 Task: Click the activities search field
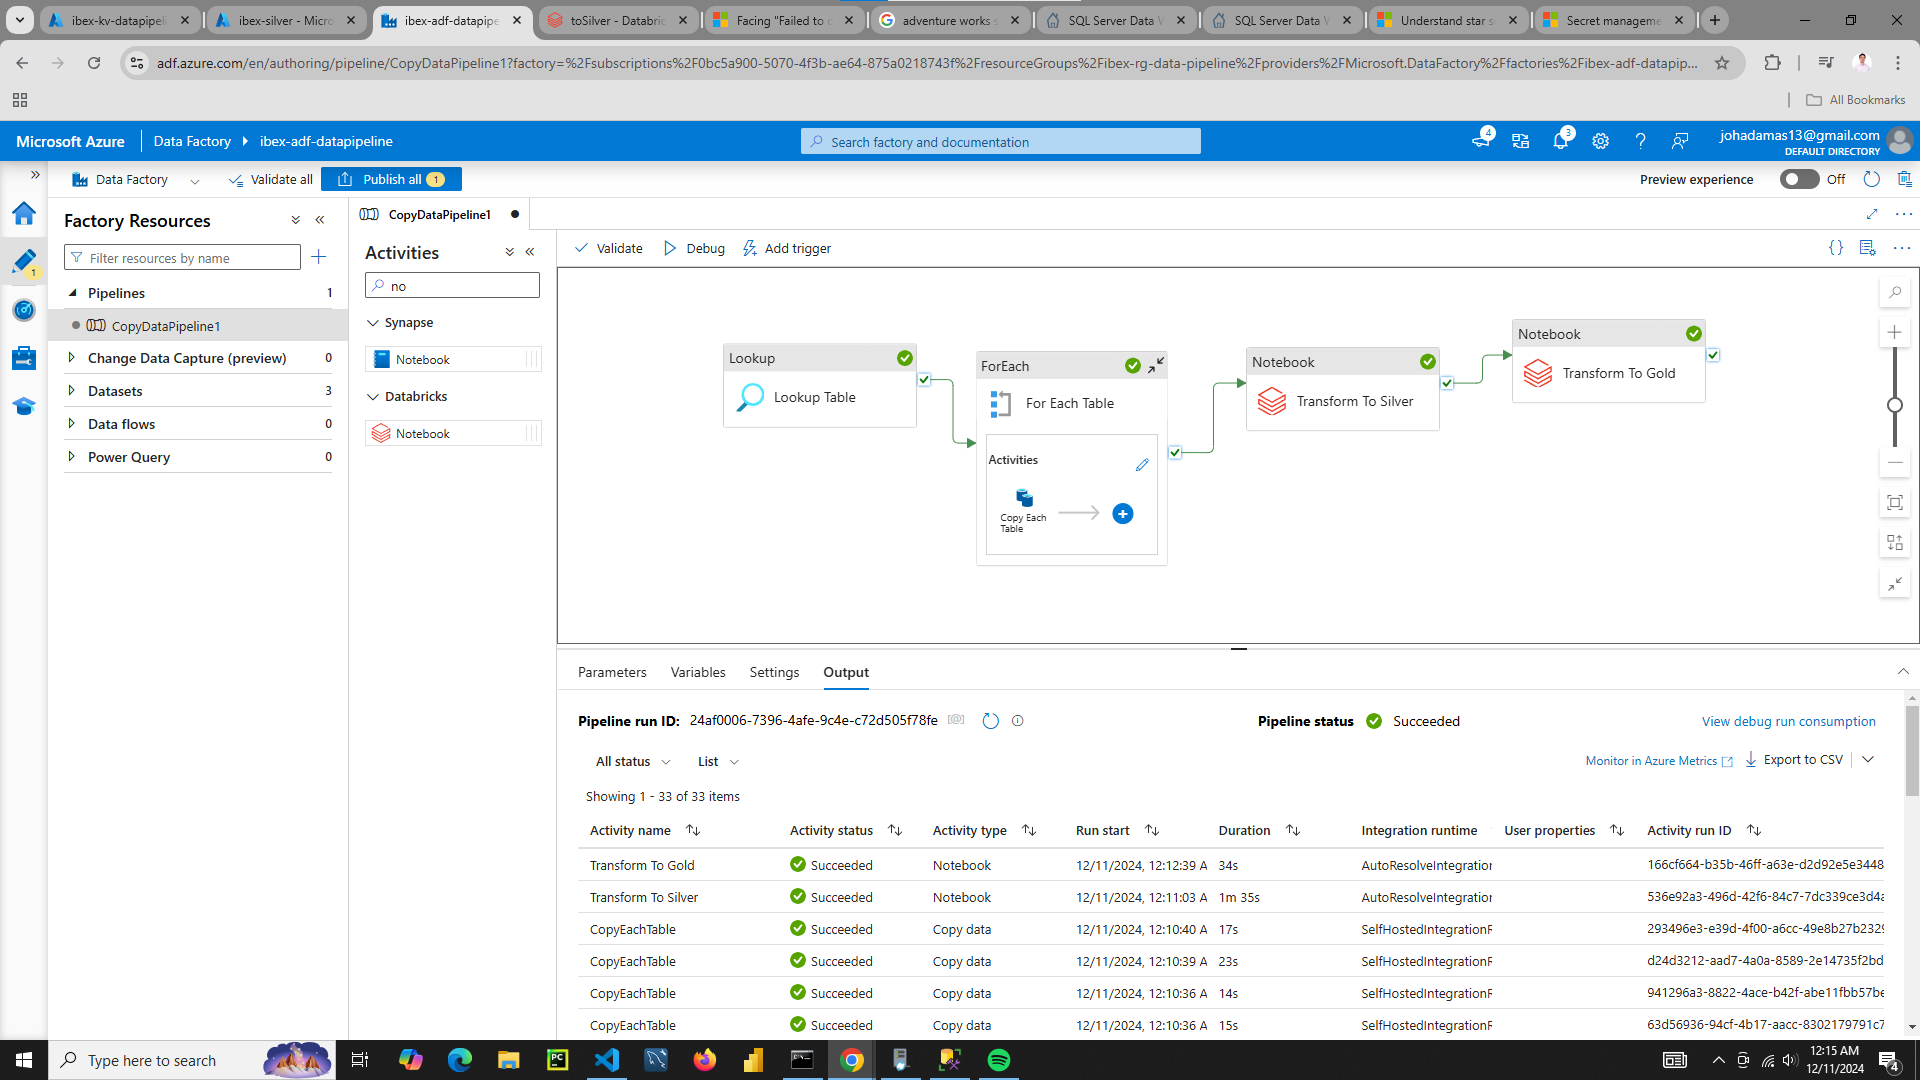click(452, 286)
